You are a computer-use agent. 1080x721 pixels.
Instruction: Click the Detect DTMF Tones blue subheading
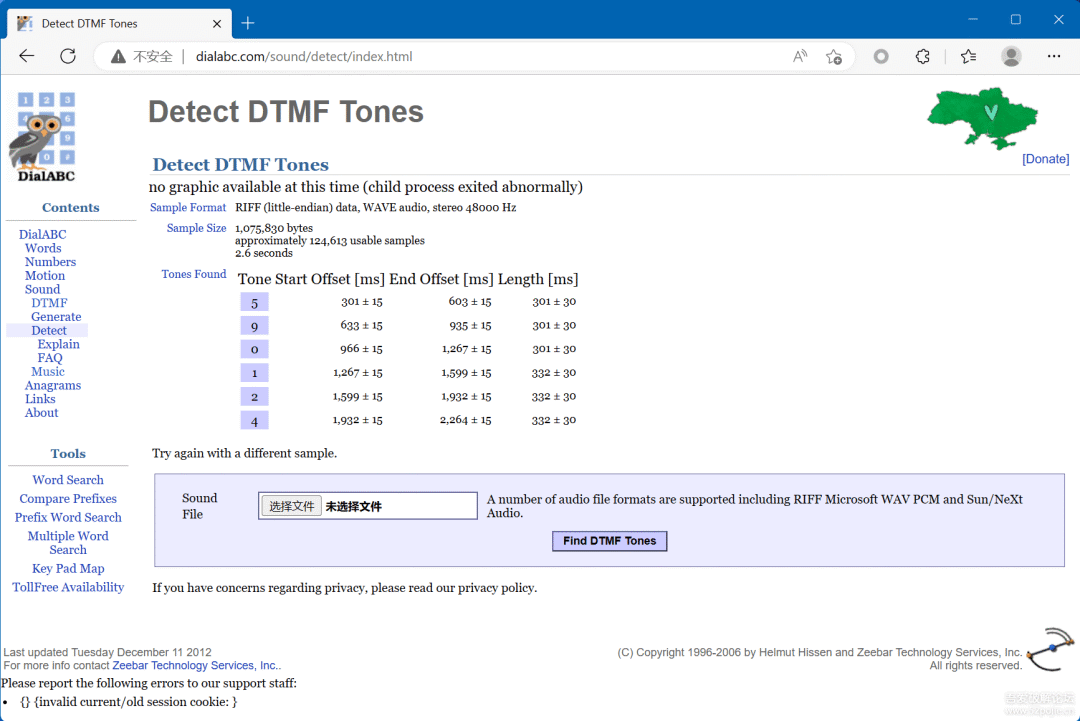coord(240,165)
